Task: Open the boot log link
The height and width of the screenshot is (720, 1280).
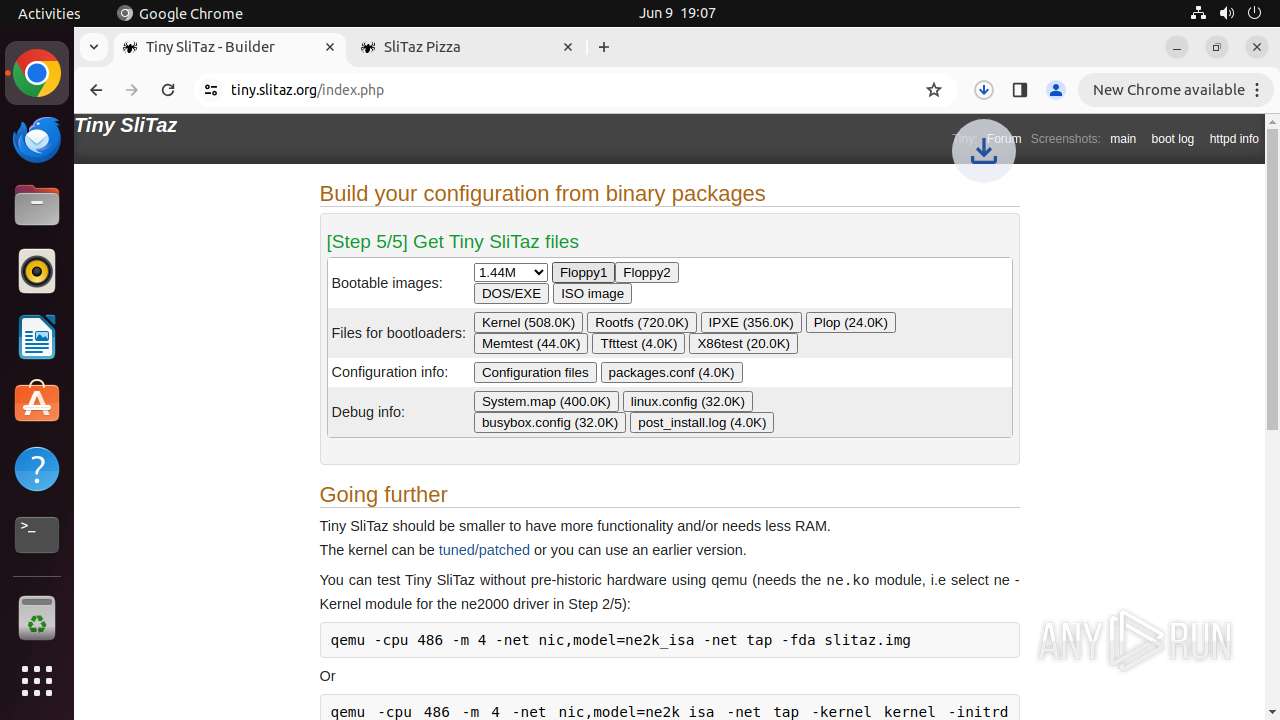Action: tap(1172, 139)
